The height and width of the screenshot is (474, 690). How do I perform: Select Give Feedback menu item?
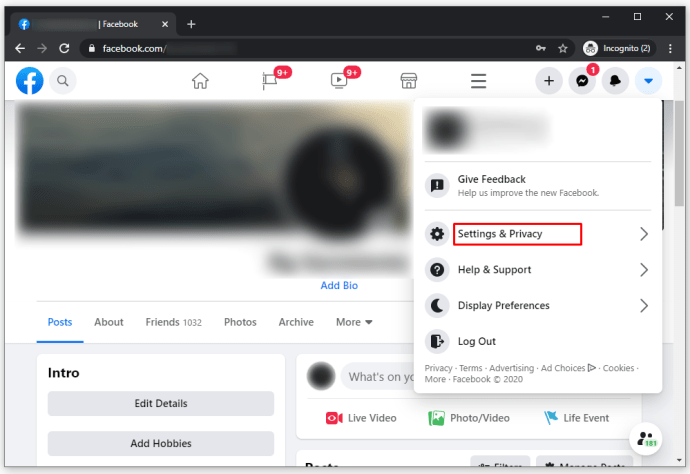point(537,186)
